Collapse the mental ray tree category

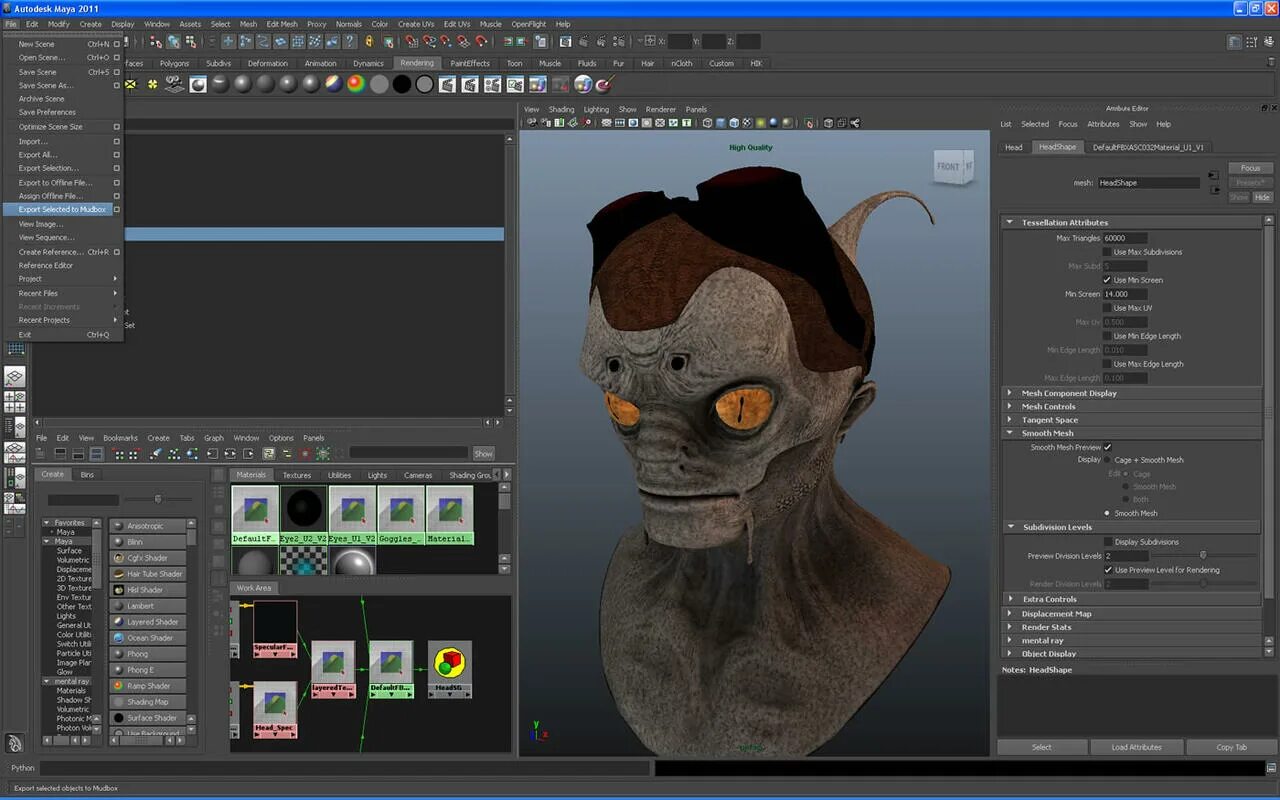pos(46,682)
